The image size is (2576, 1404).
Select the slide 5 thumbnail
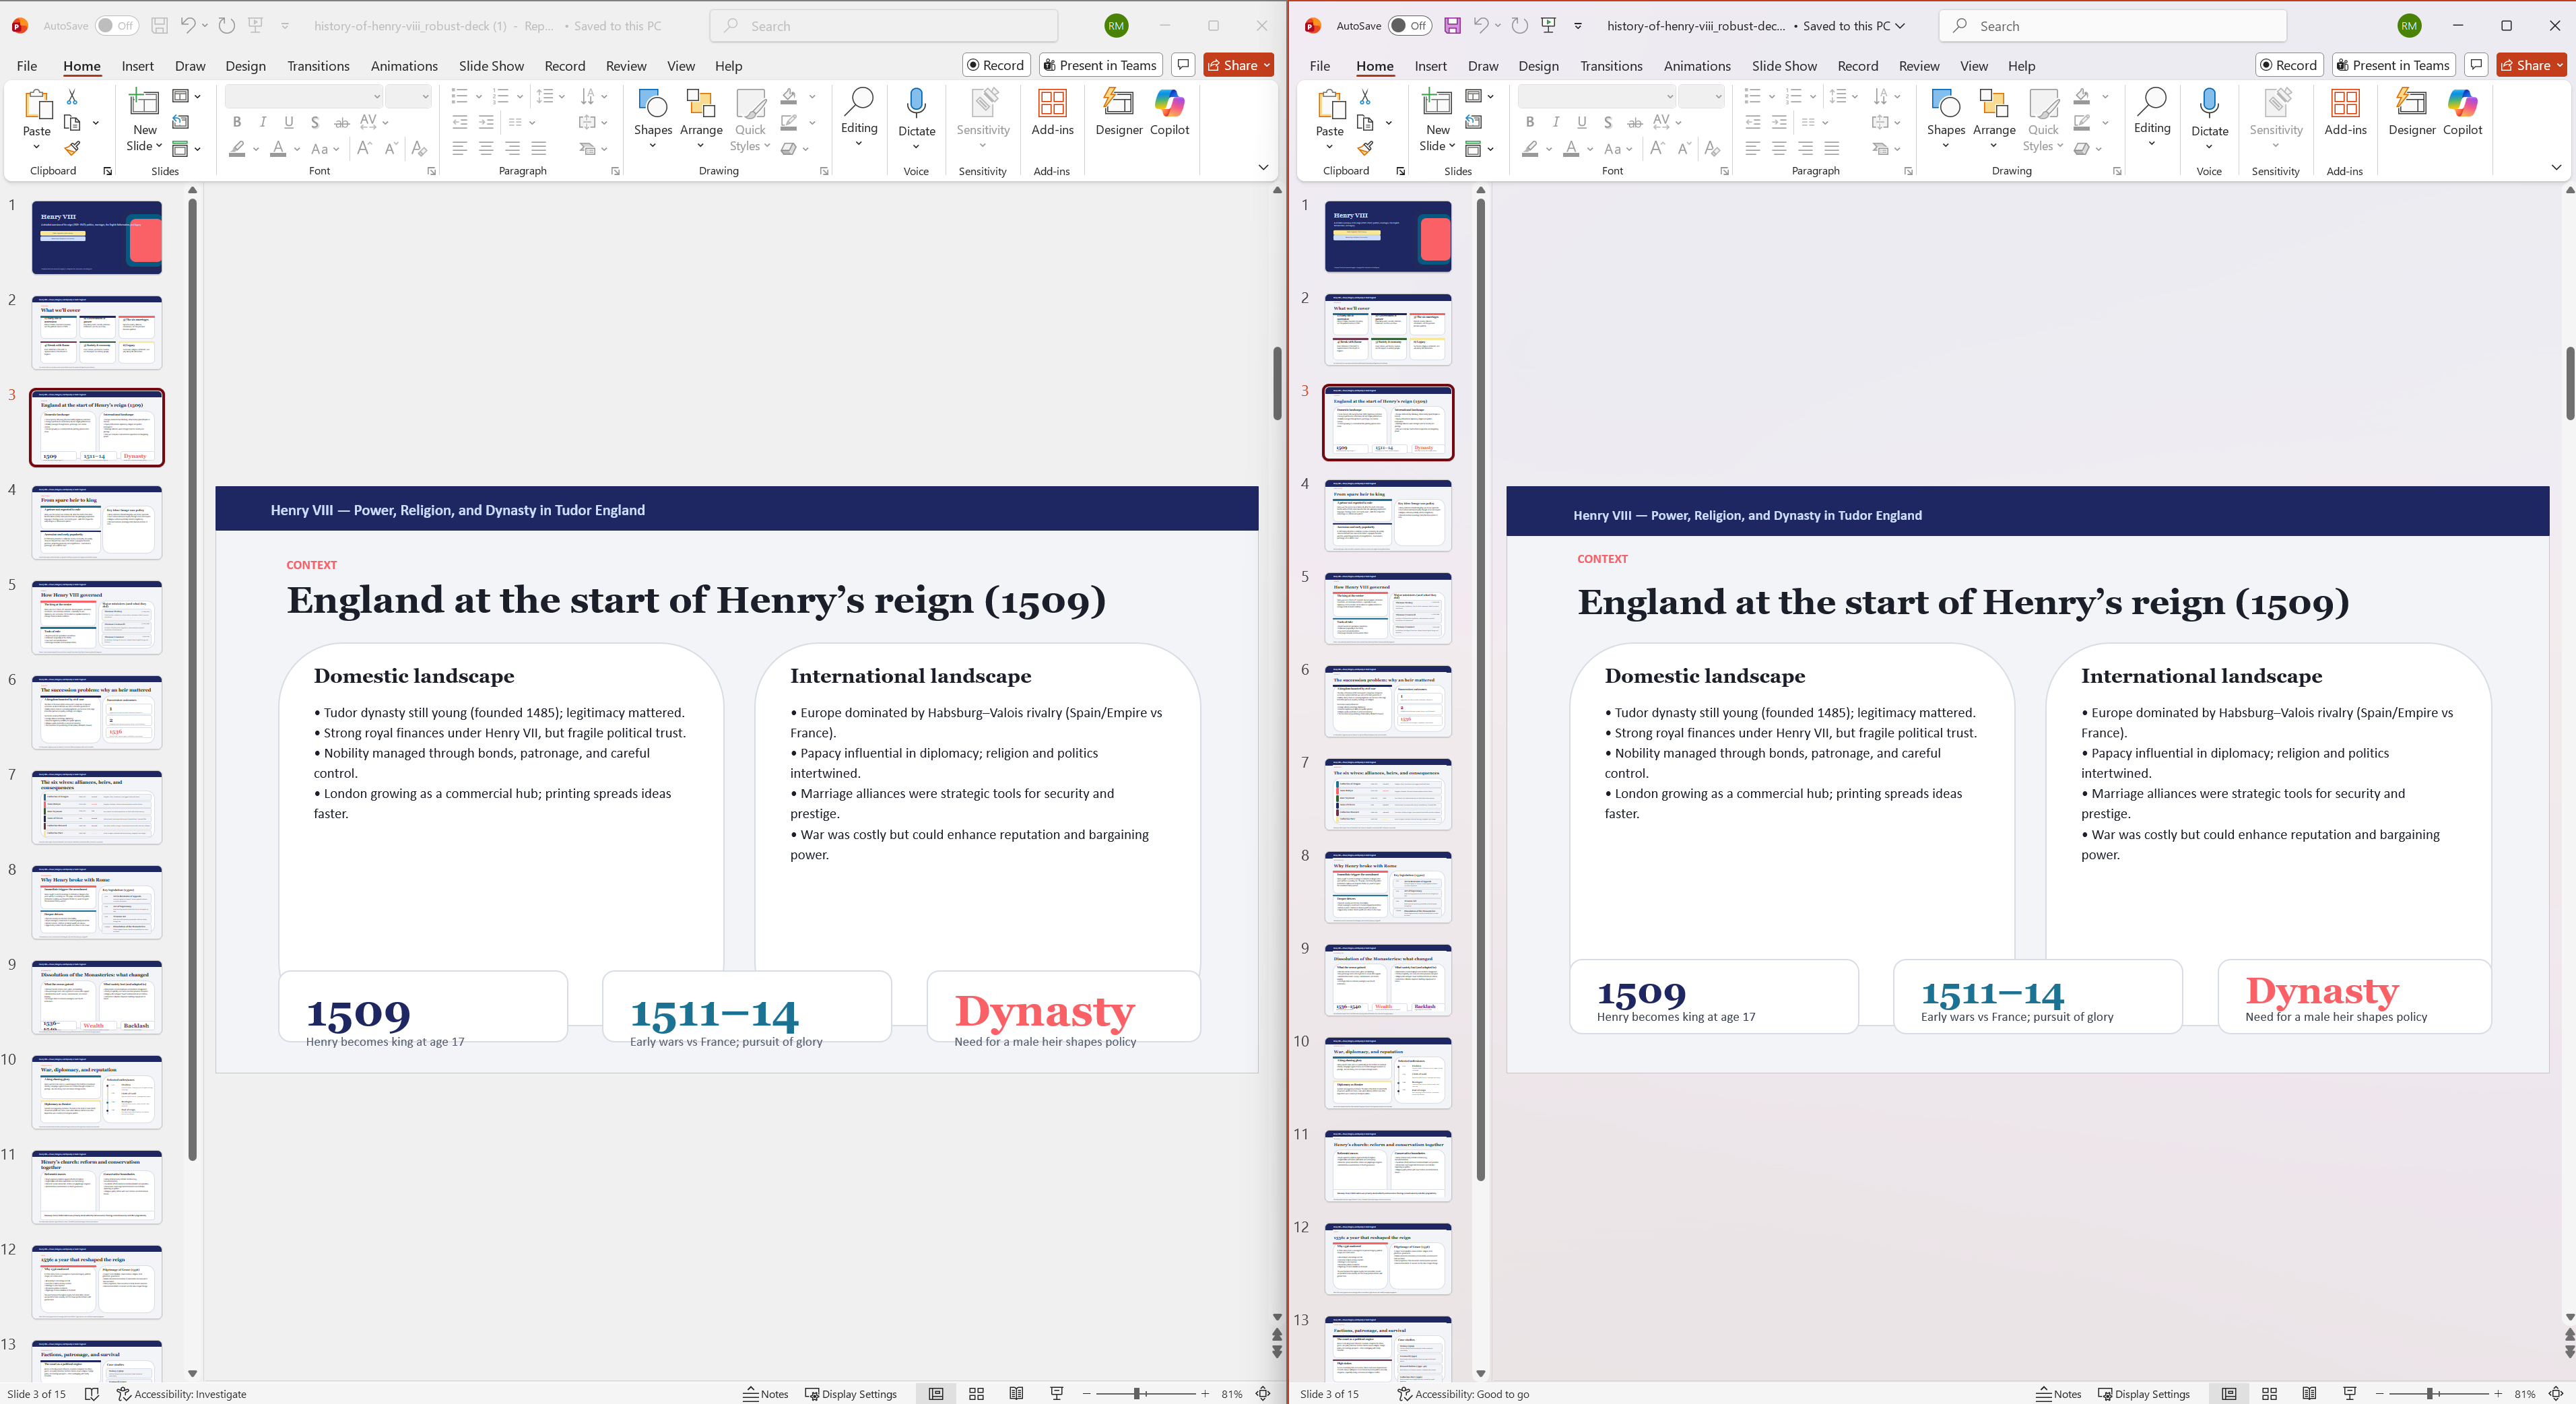(96, 617)
